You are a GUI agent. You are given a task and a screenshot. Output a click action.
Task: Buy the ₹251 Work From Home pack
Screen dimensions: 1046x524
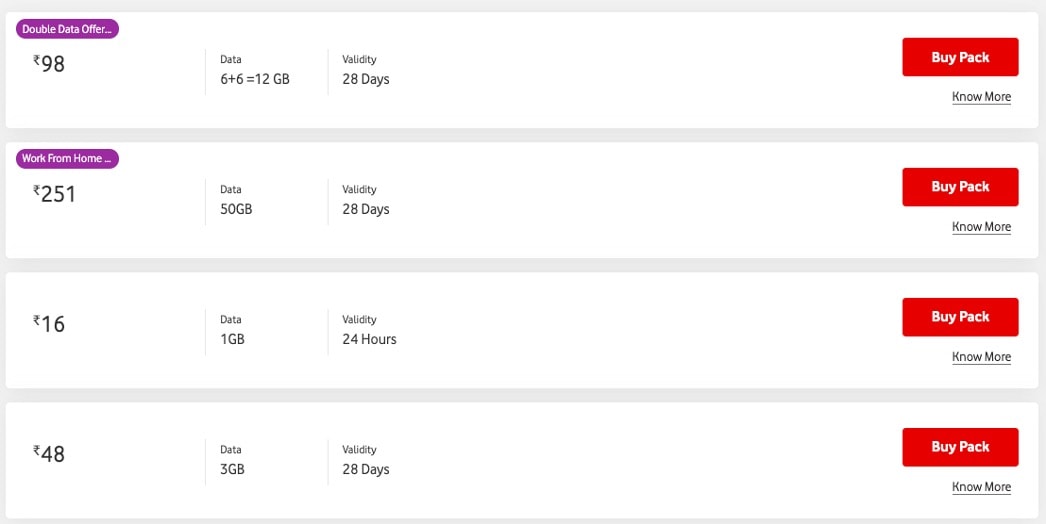pyautogui.click(x=960, y=187)
